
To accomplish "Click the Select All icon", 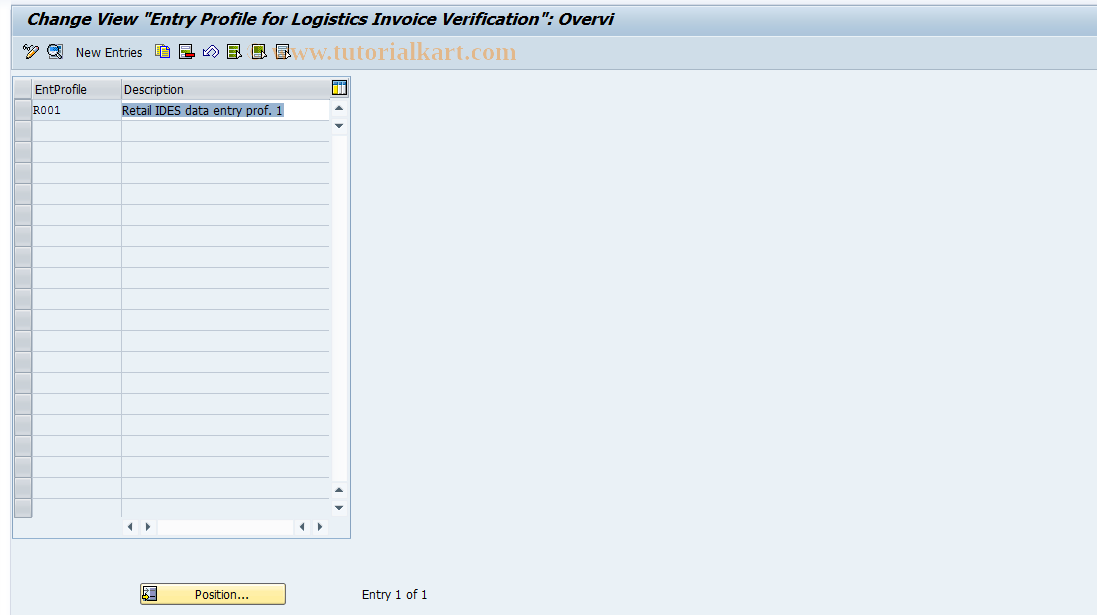I will point(234,52).
